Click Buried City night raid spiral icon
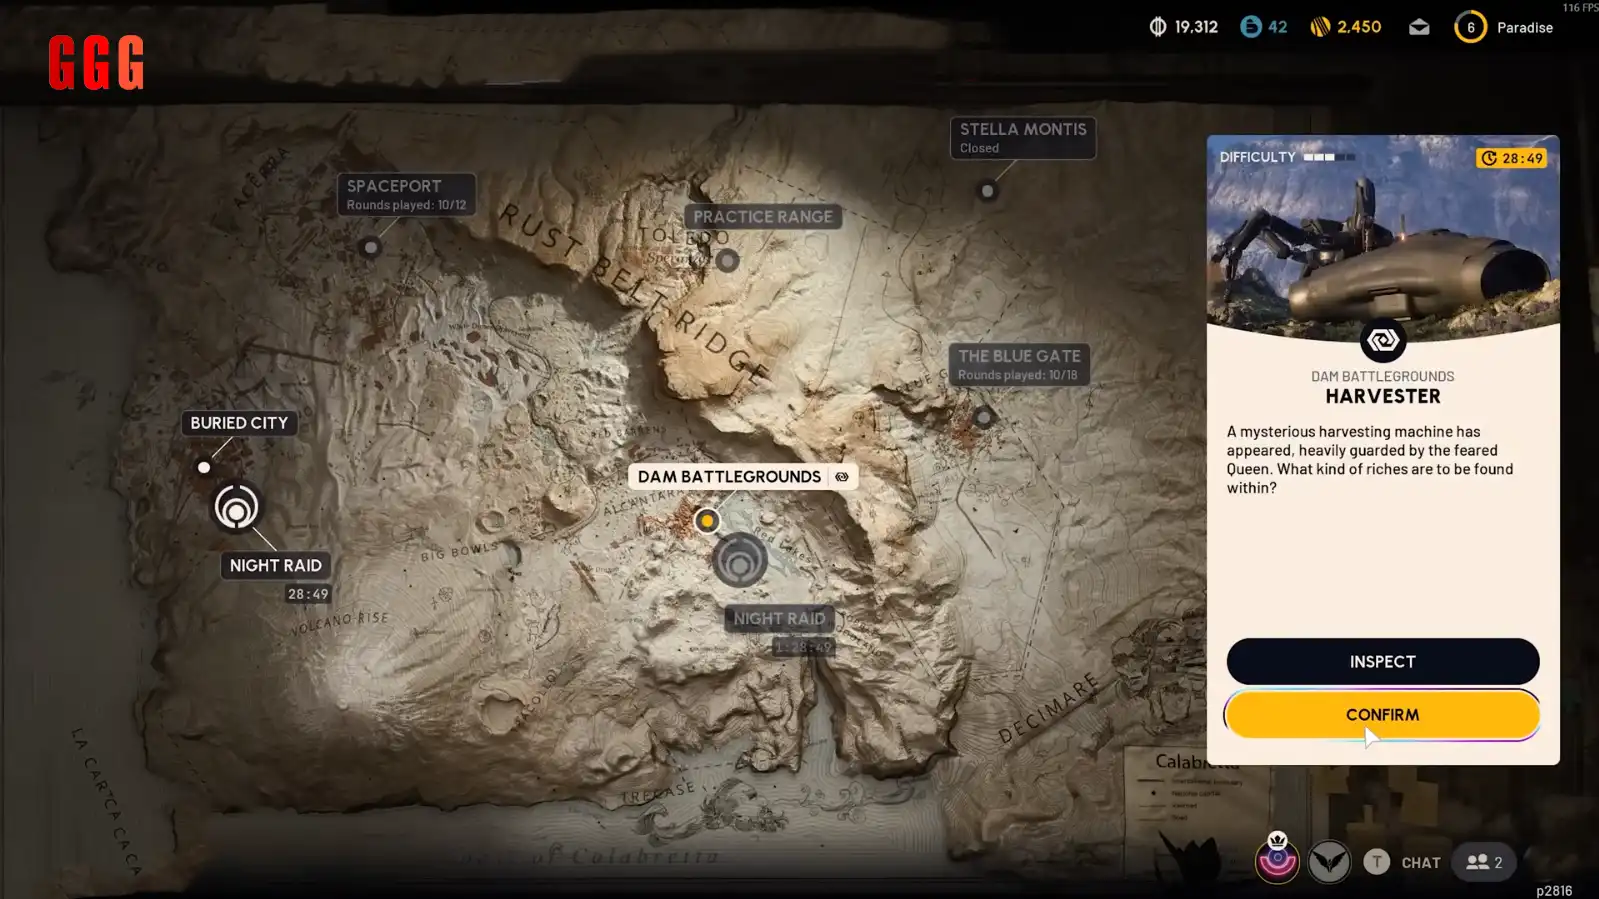This screenshot has width=1599, height=899. point(236,508)
